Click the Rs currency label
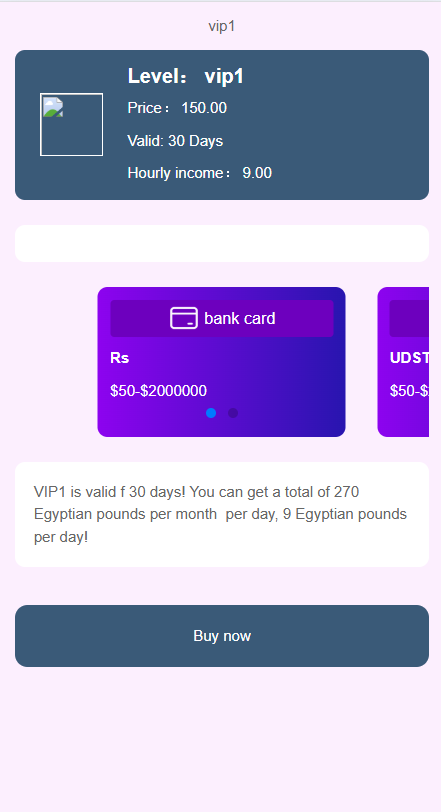This screenshot has height=812, width=441. point(120,358)
